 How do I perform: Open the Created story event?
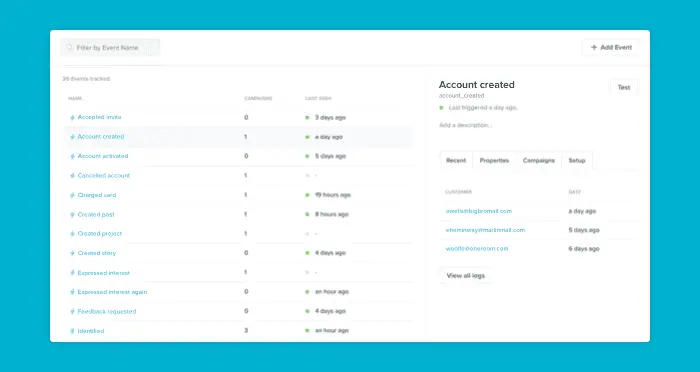tap(97, 253)
